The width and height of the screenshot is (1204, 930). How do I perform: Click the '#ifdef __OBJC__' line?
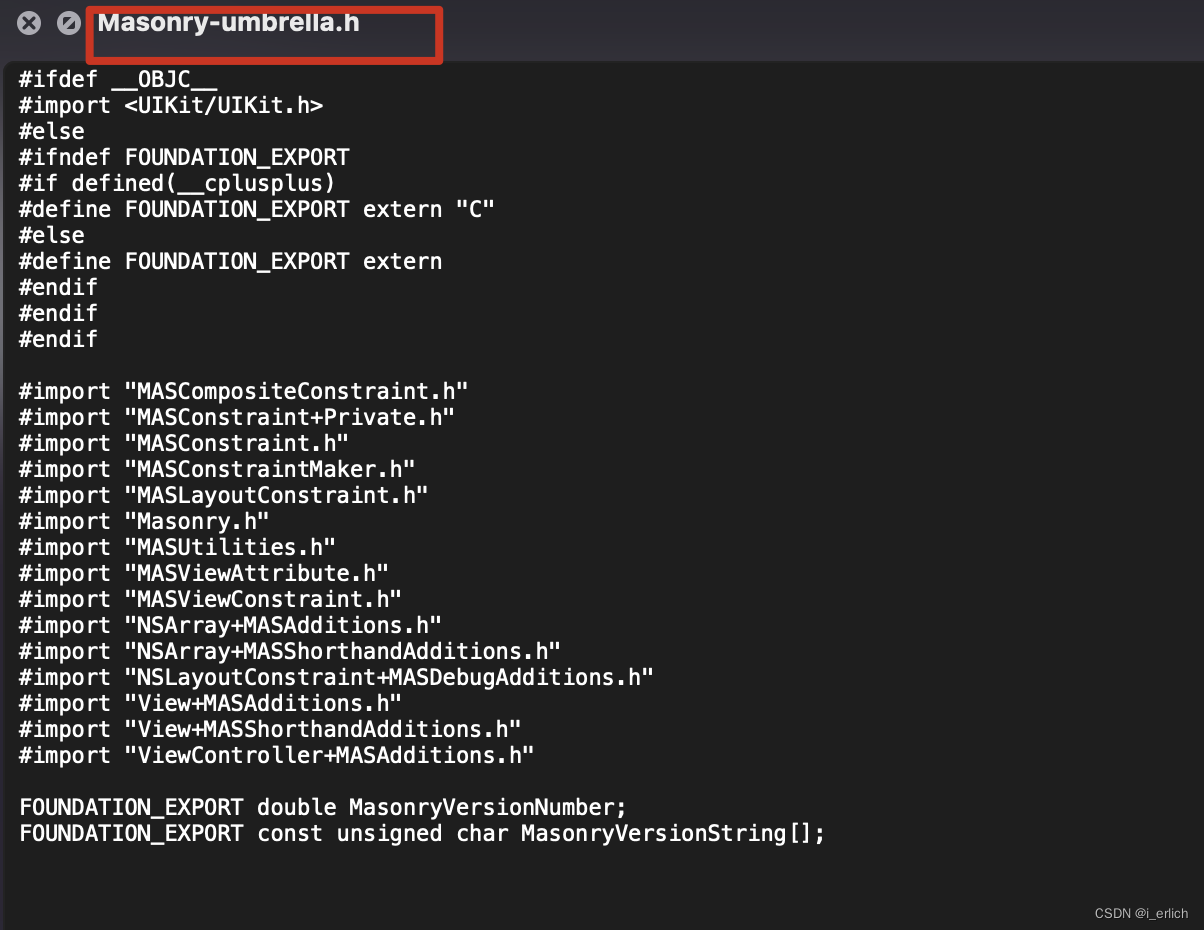pos(118,79)
